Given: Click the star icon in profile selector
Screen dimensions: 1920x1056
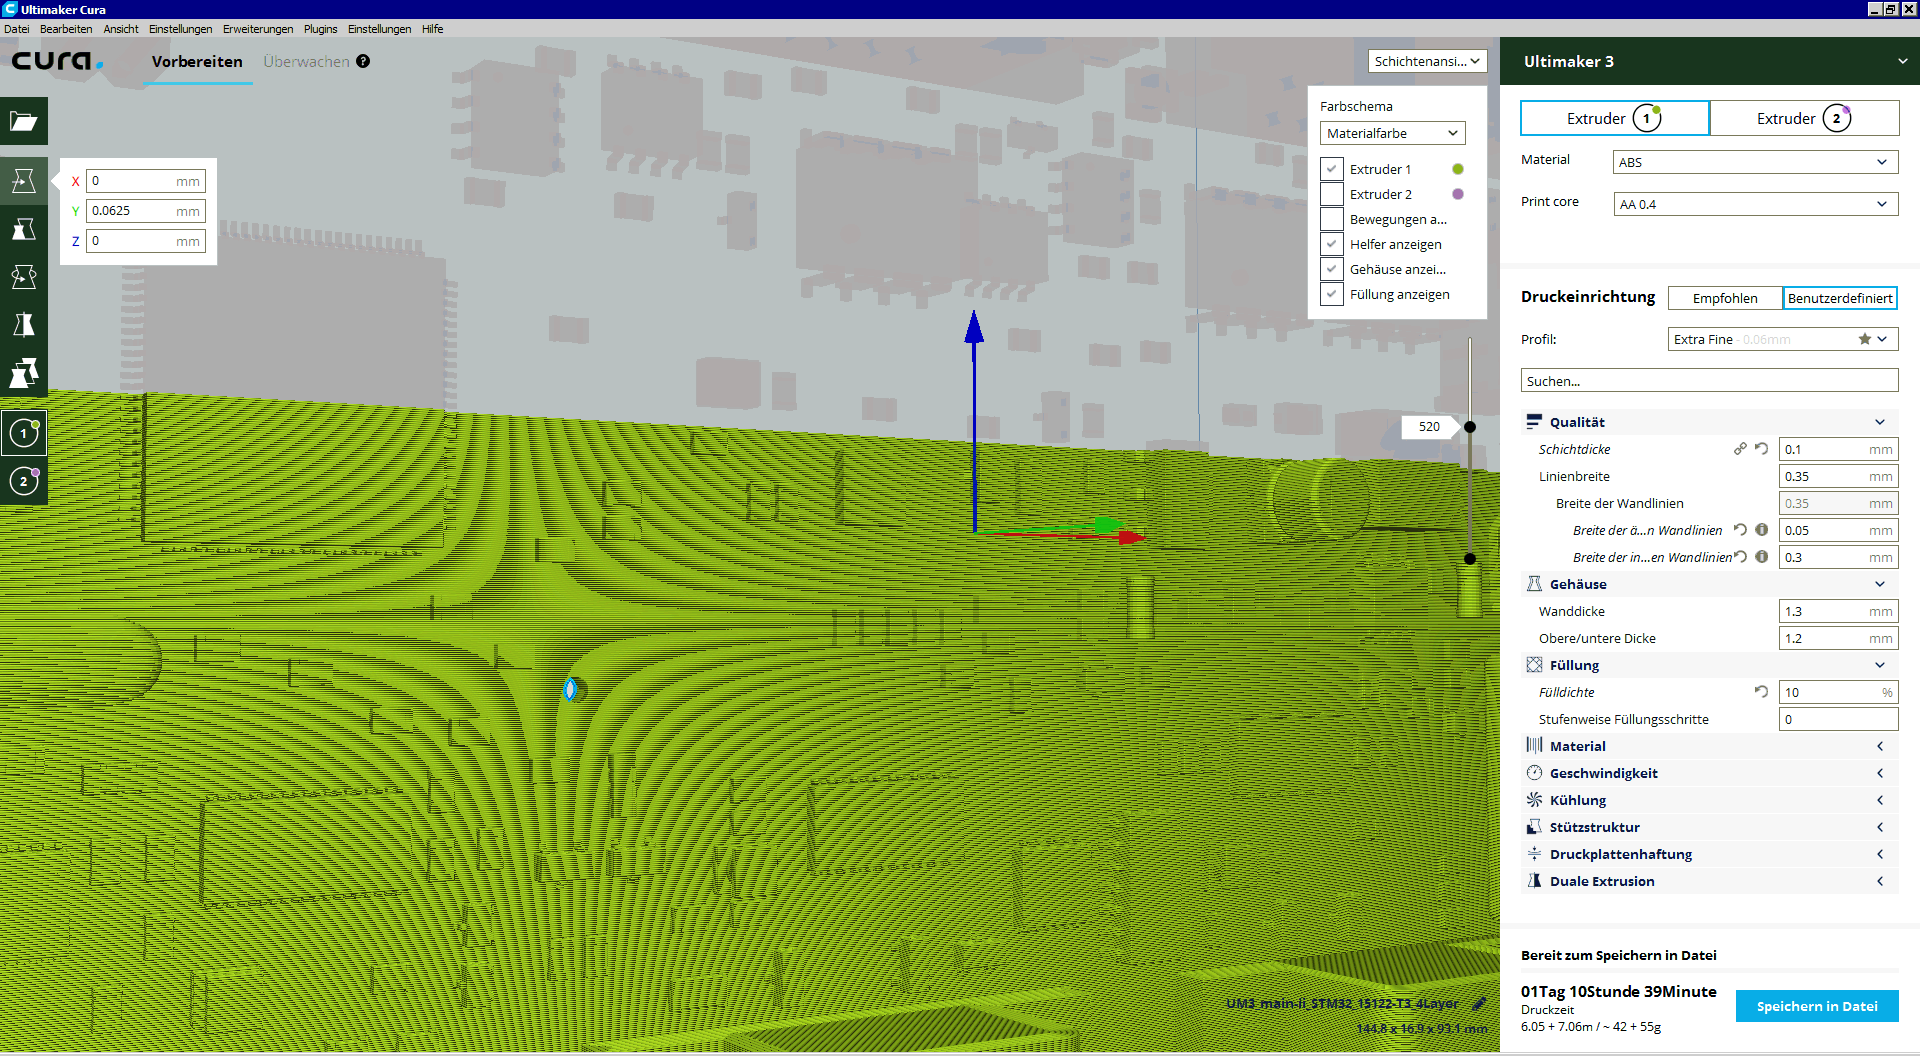Looking at the screenshot, I should (x=1865, y=339).
